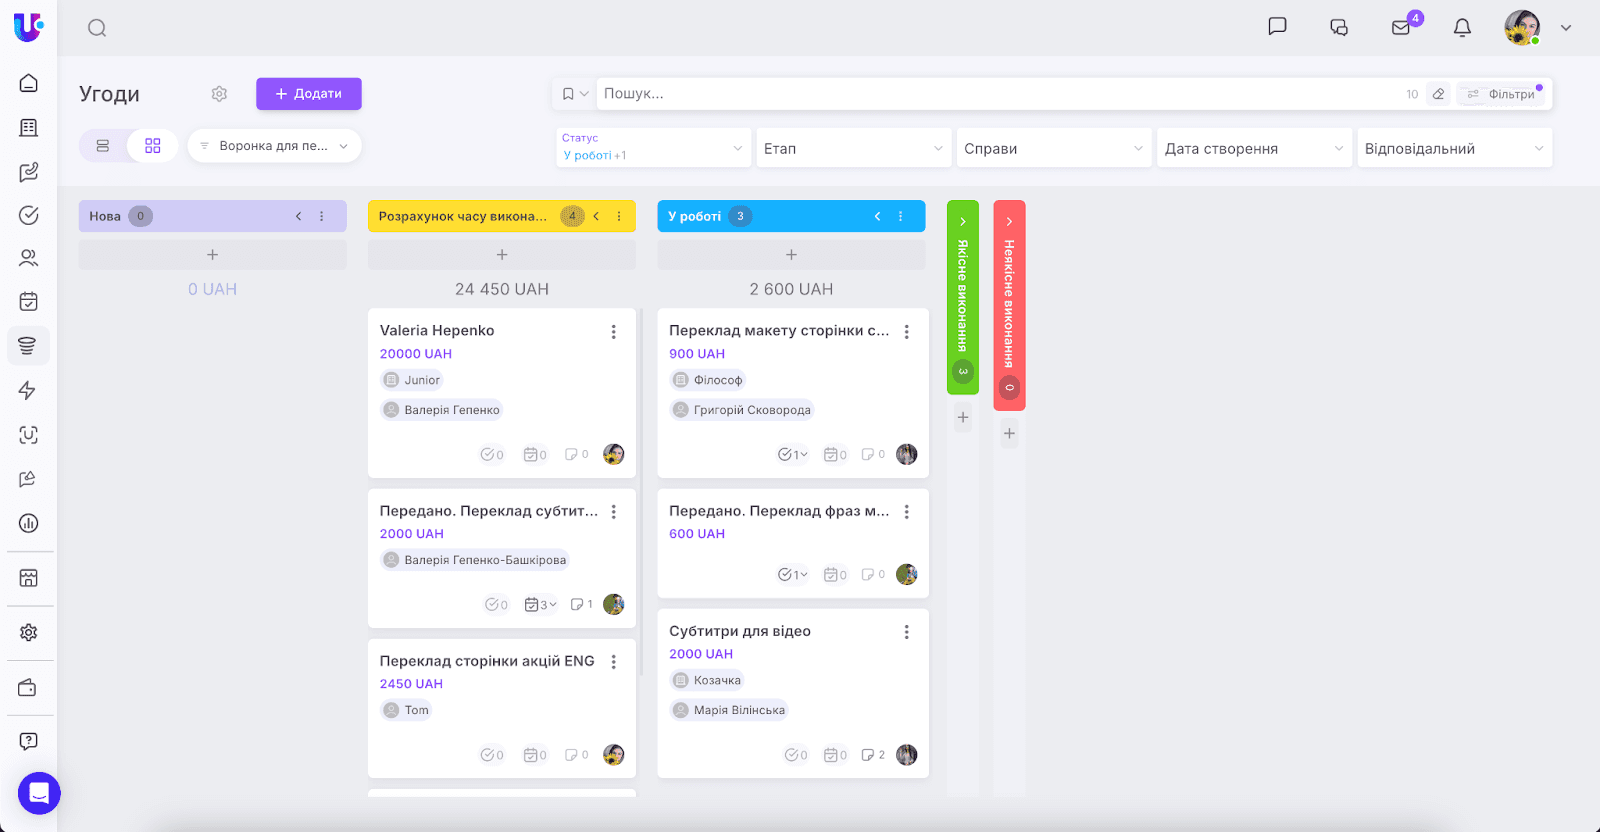Go to Home in the sidebar
The width and height of the screenshot is (1600, 832).
tap(29, 83)
